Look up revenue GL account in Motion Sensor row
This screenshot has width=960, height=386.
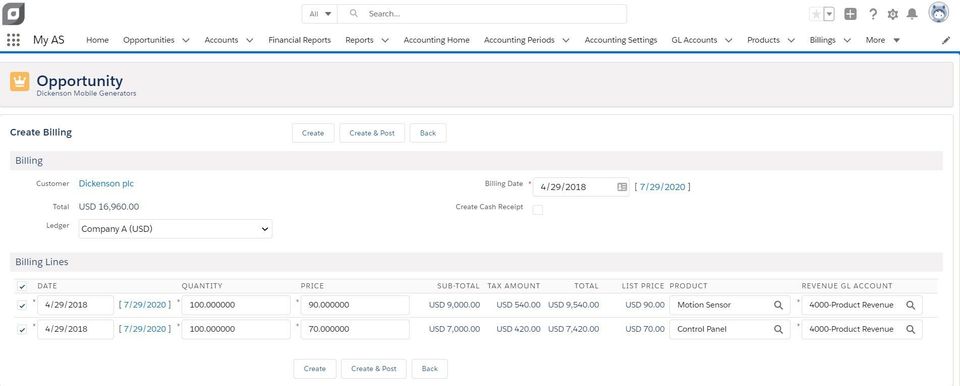click(x=910, y=305)
